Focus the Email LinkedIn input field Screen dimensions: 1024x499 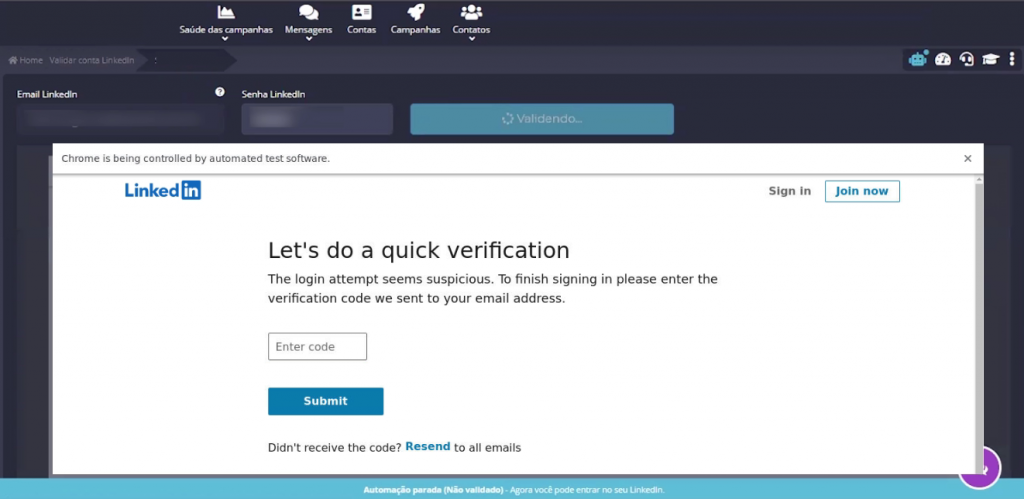[x=120, y=119]
